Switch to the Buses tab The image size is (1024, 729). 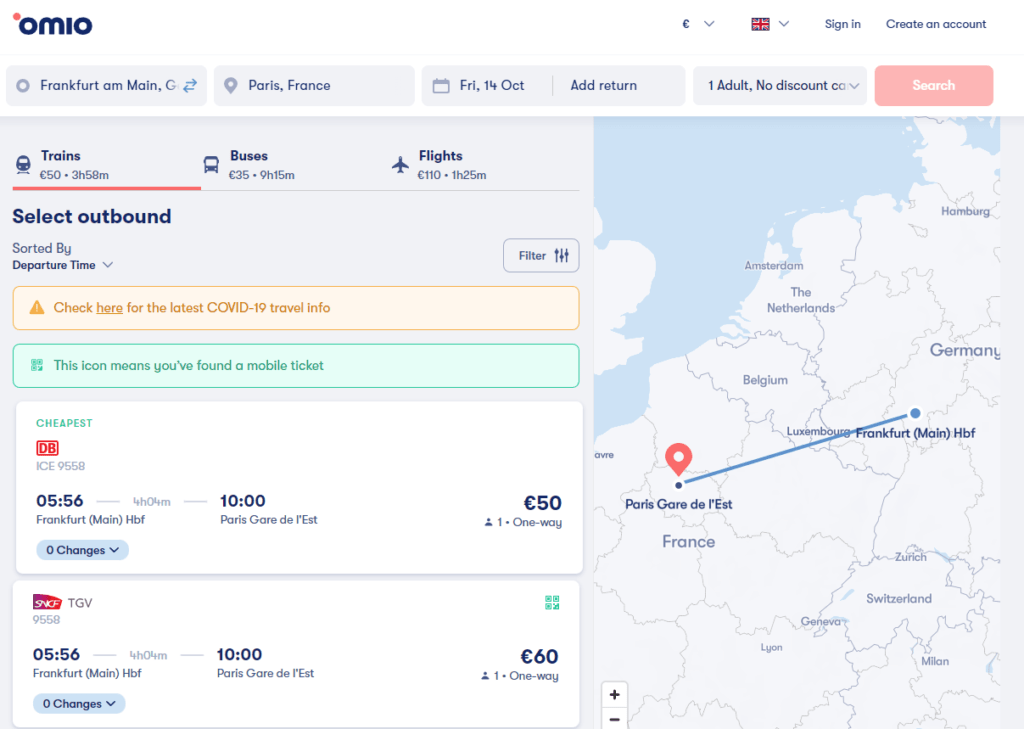coord(295,165)
